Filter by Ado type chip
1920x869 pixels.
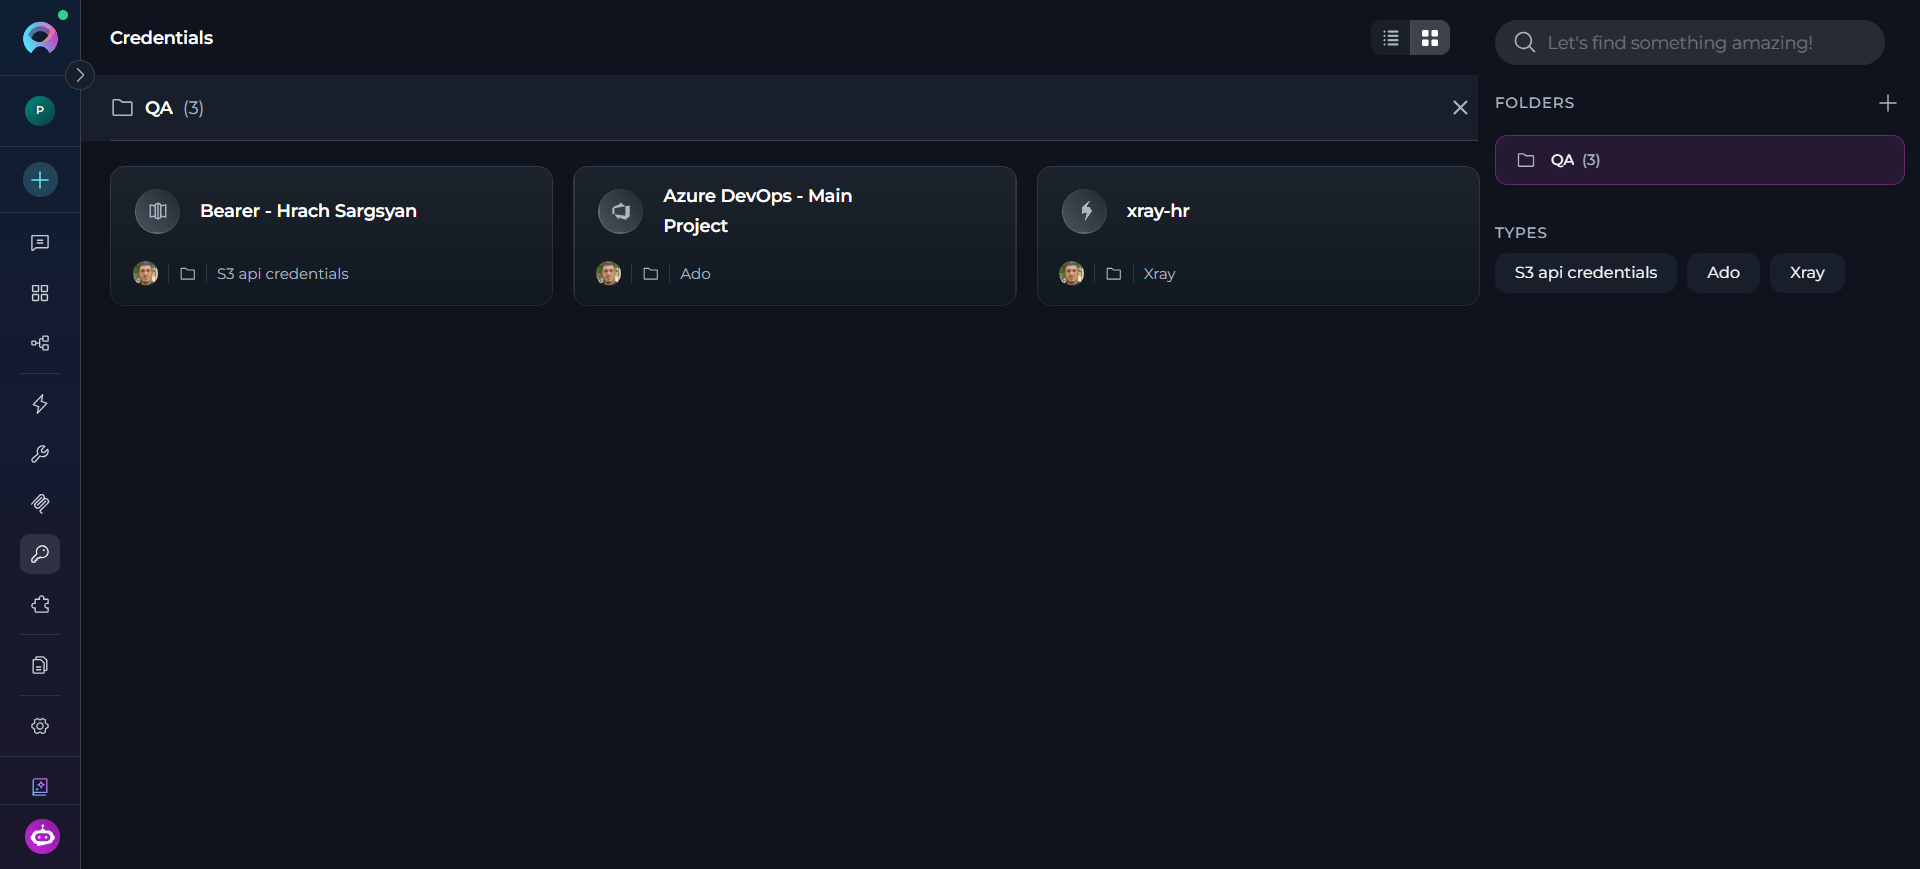pos(1723,273)
